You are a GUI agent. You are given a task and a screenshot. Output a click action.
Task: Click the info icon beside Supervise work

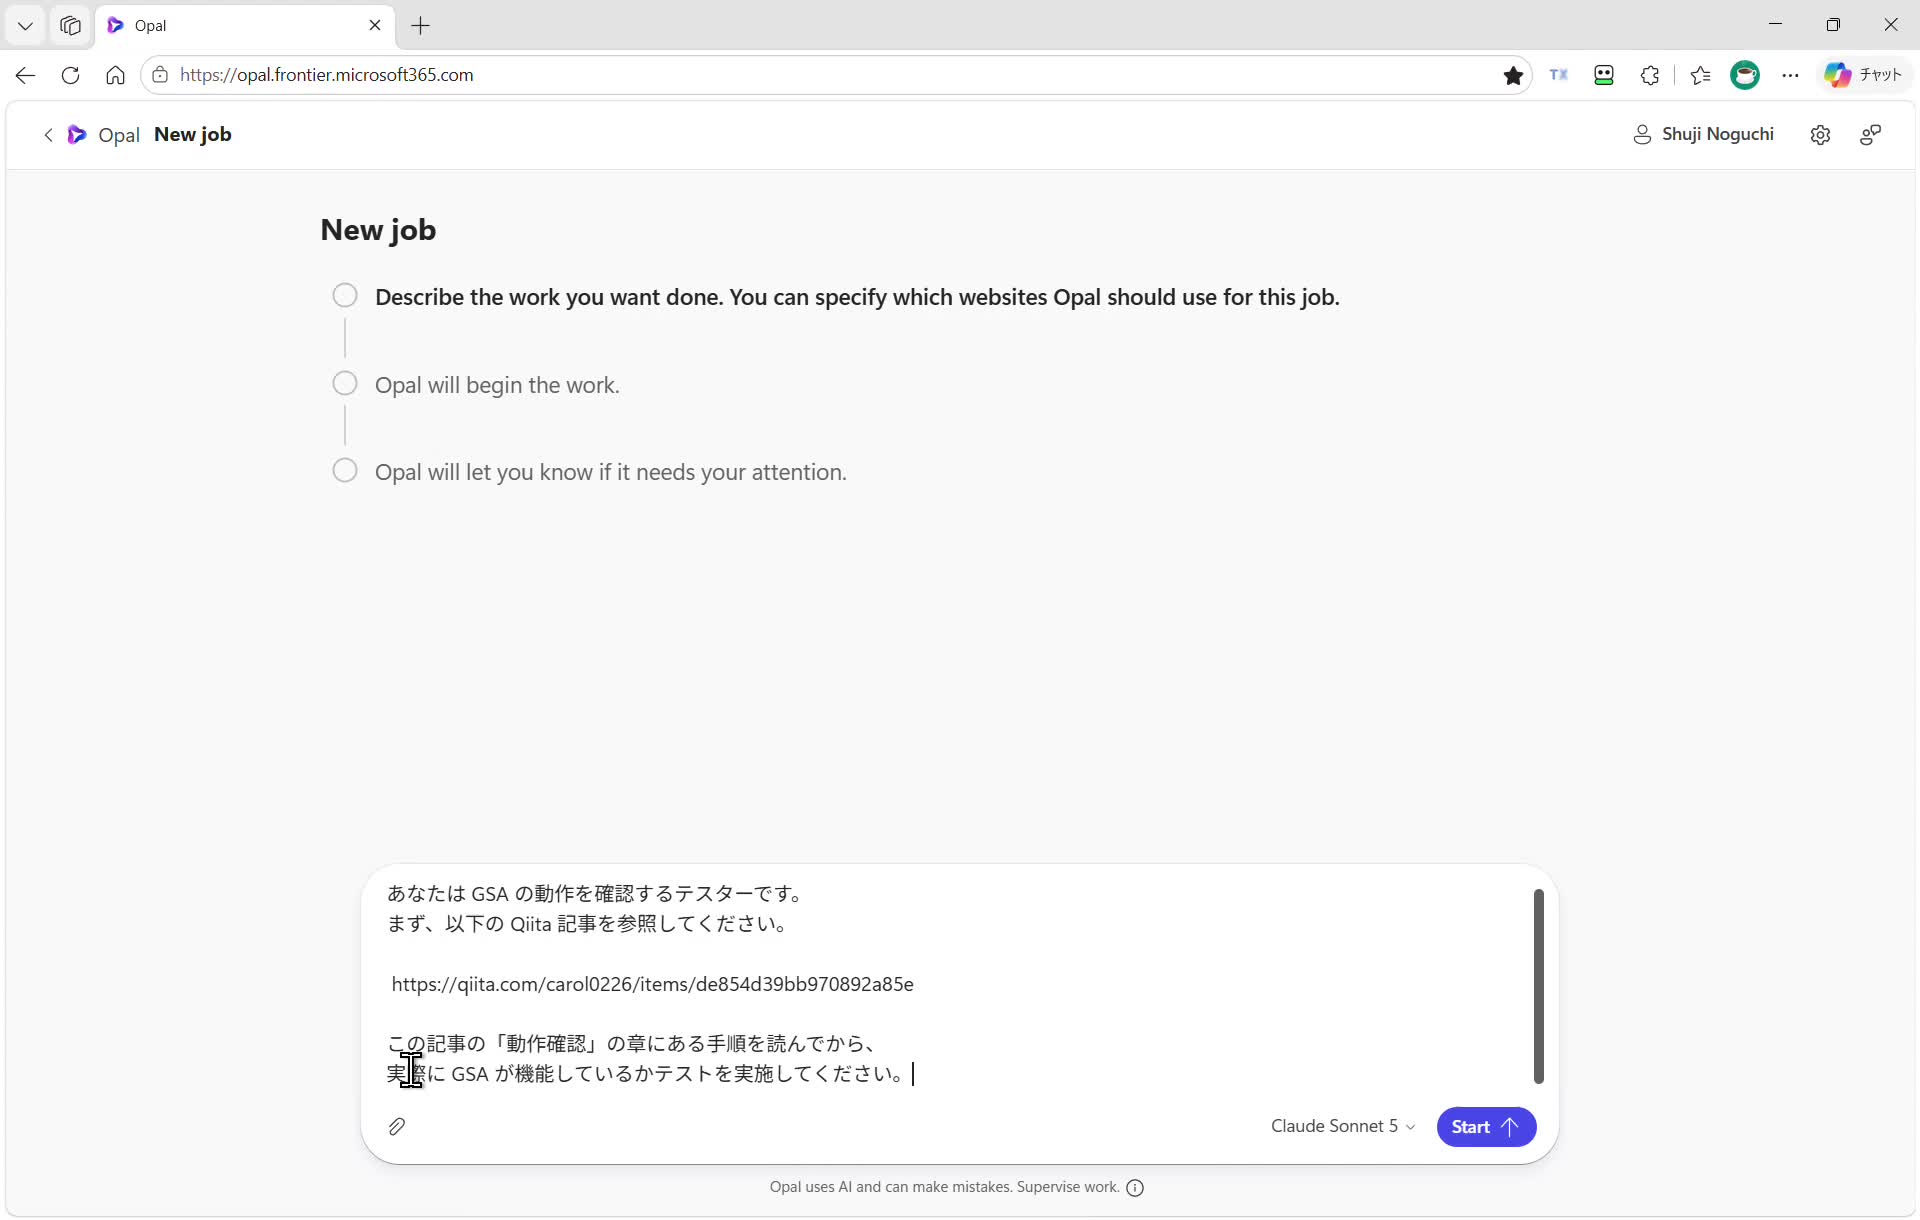[1135, 1188]
